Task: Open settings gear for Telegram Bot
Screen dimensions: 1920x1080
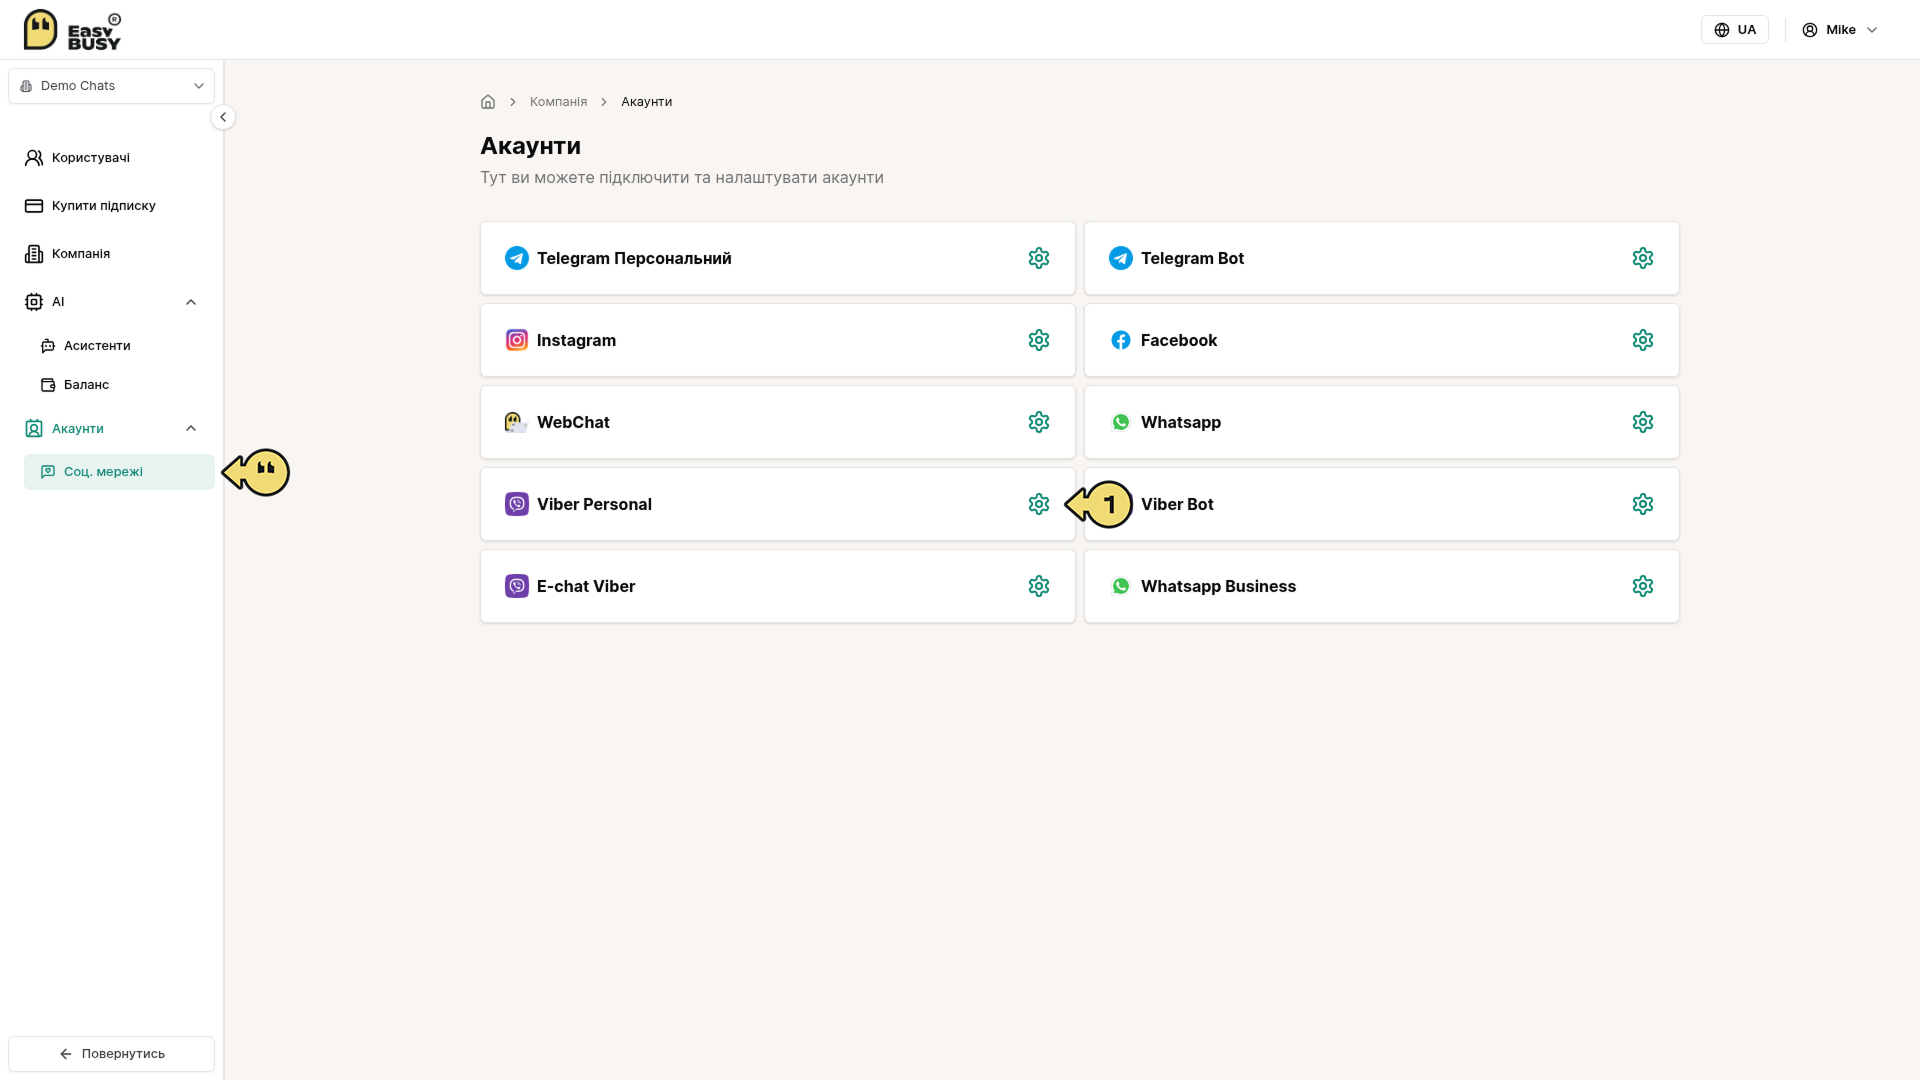Action: [1643, 258]
